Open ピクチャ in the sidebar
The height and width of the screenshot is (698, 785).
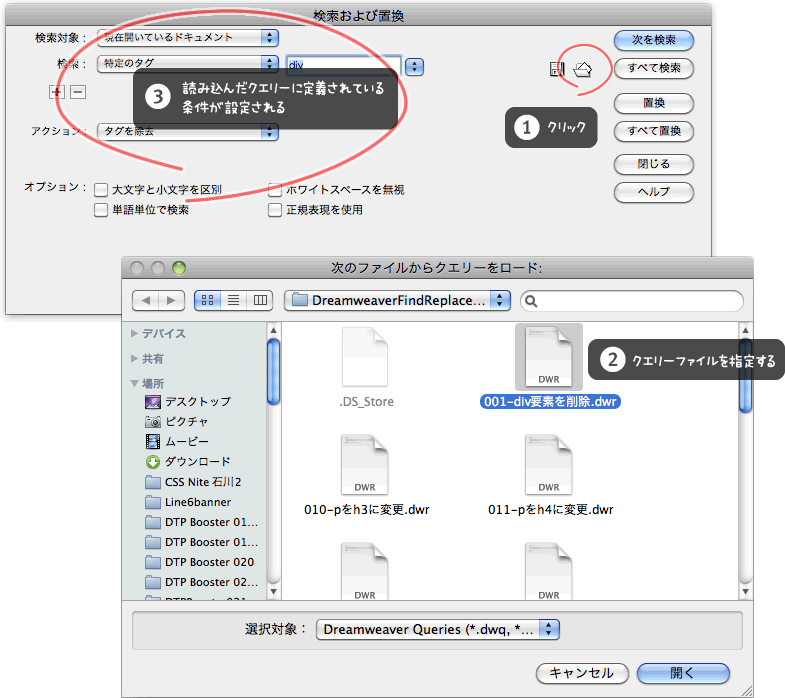click(x=176, y=422)
